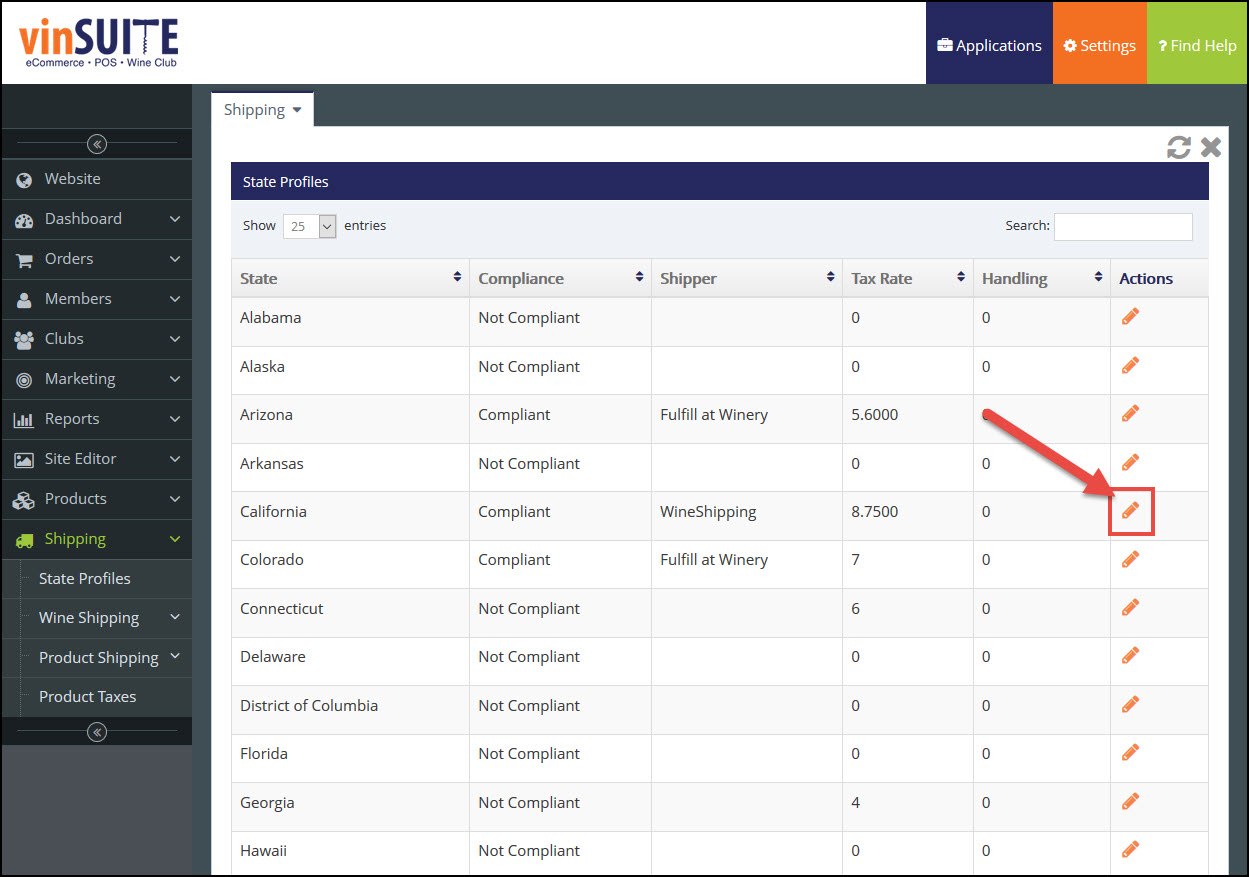Image resolution: width=1249 pixels, height=877 pixels.
Task: Expand the Reports sidebar menu
Action: click(x=96, y=419)
